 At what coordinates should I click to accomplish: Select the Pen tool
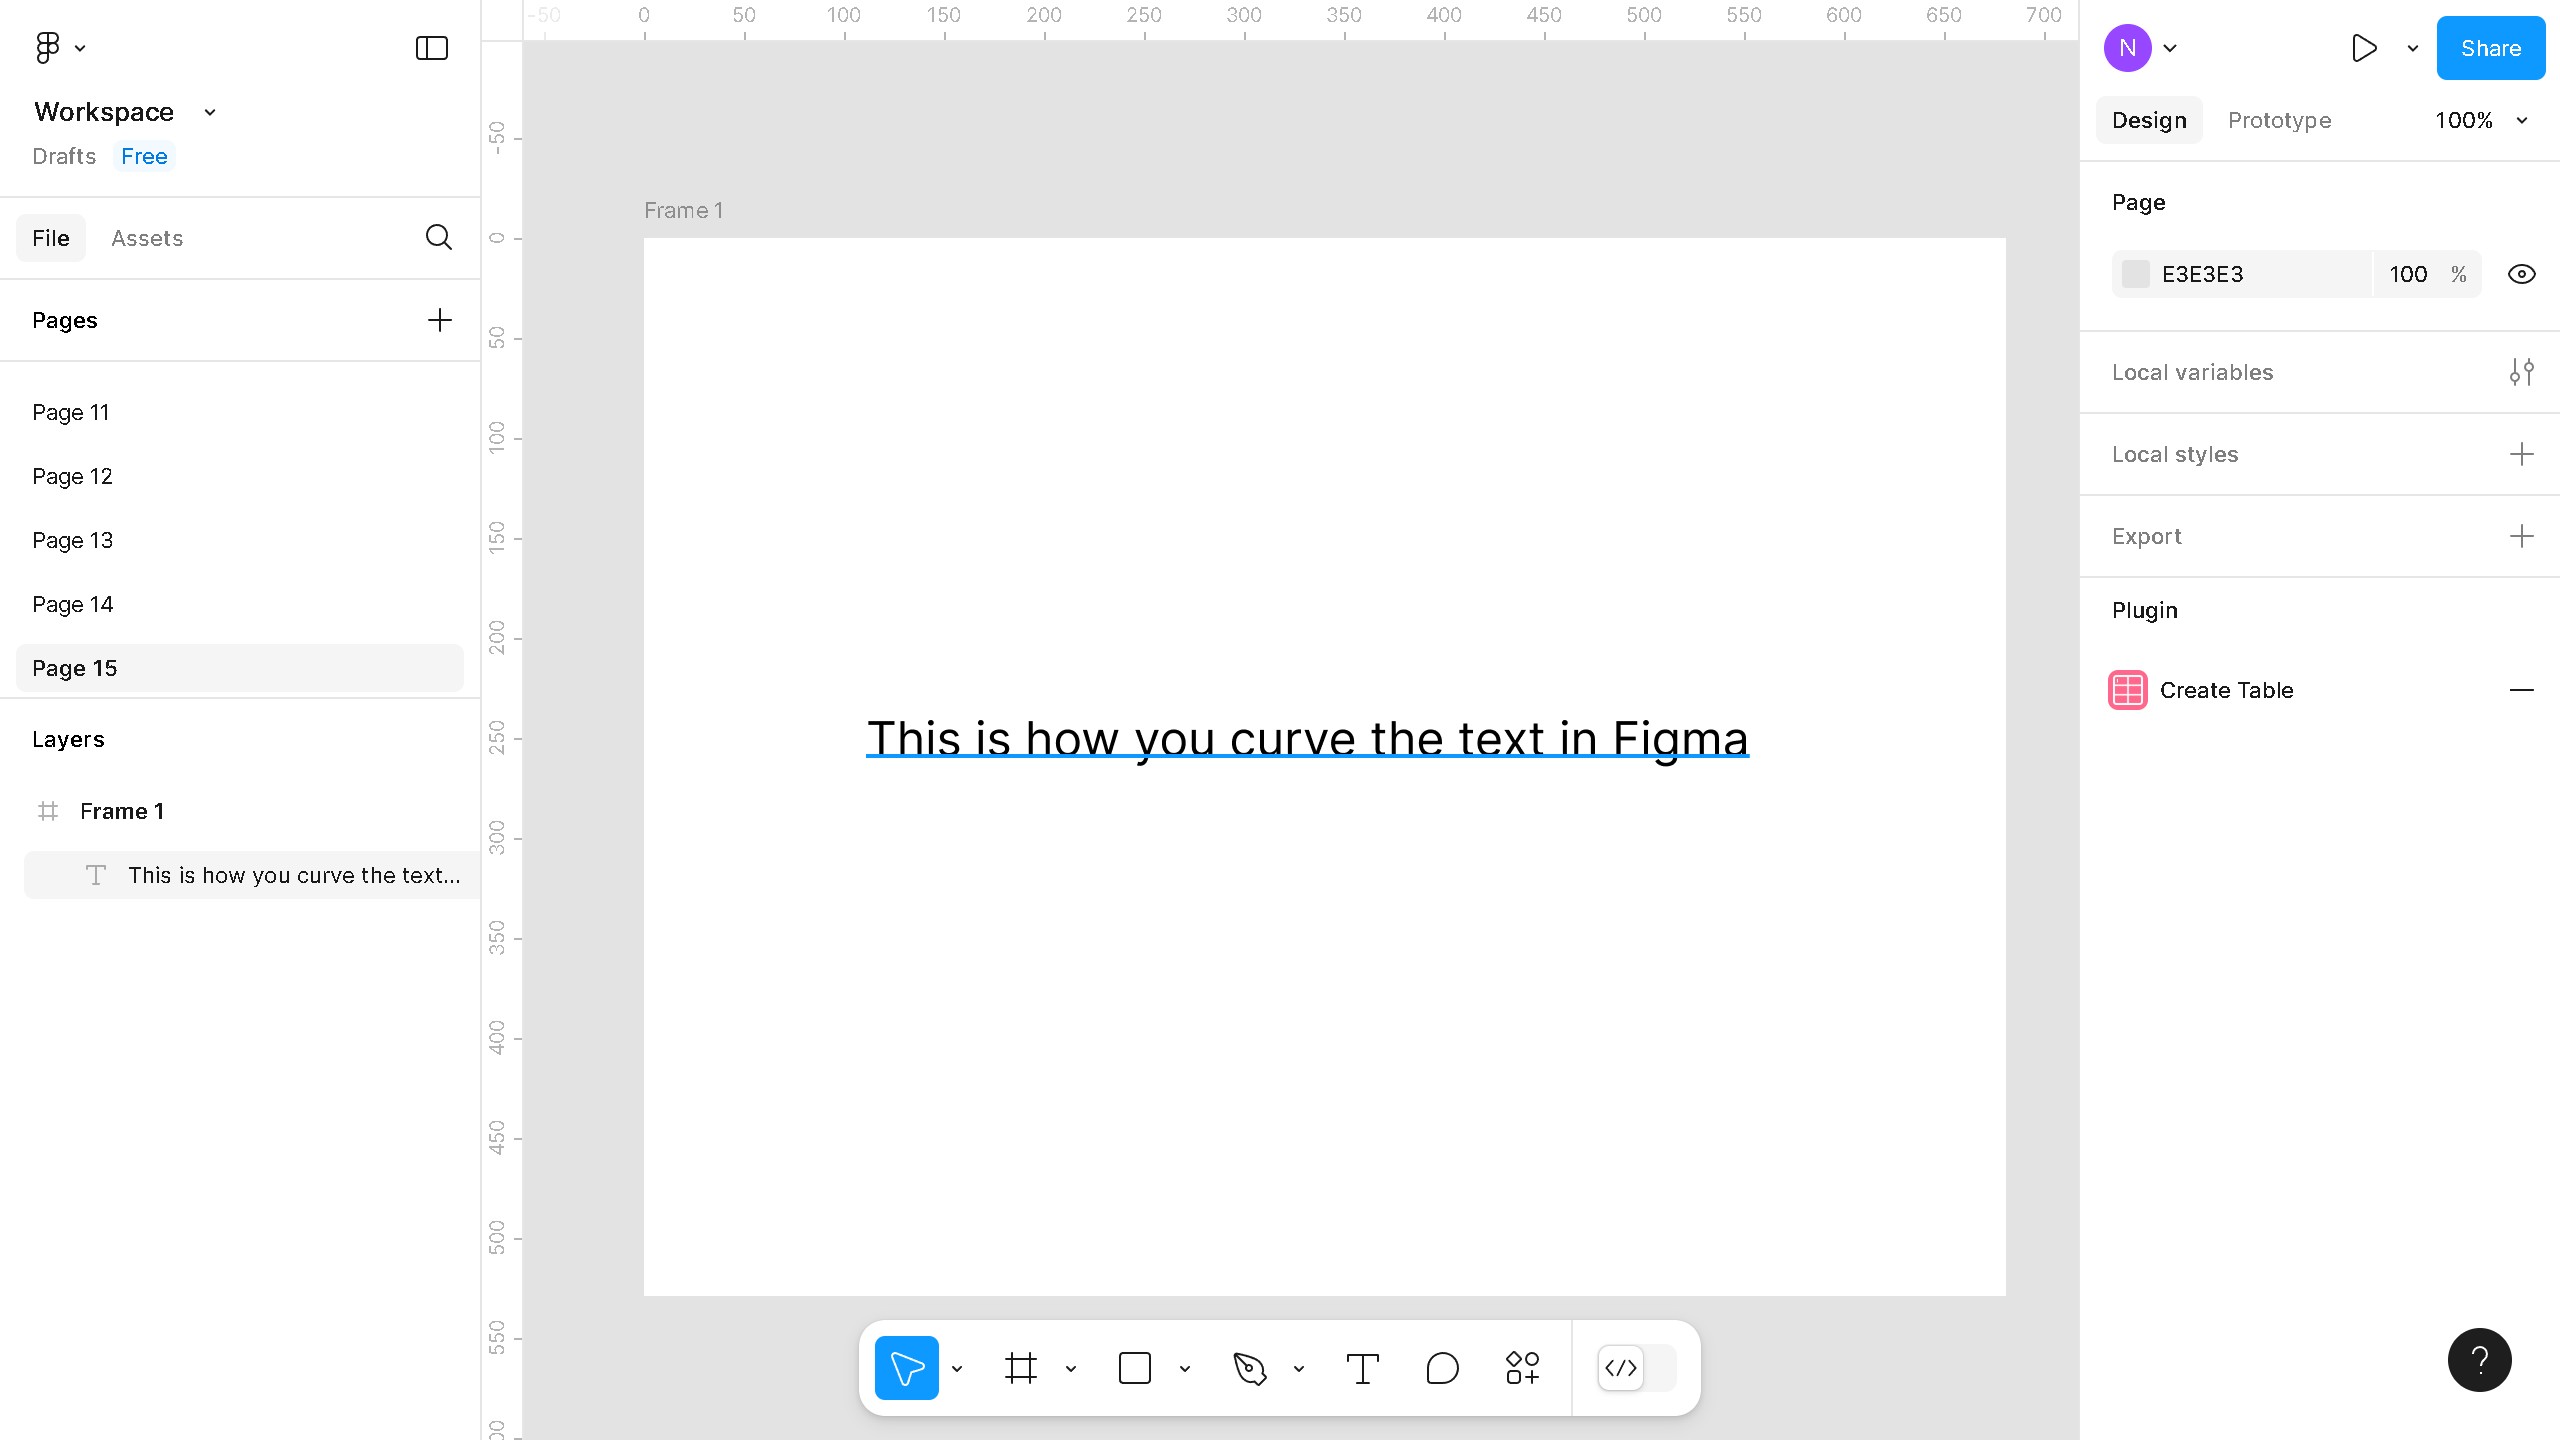pyautogui.click(x=1249, y=1368)
